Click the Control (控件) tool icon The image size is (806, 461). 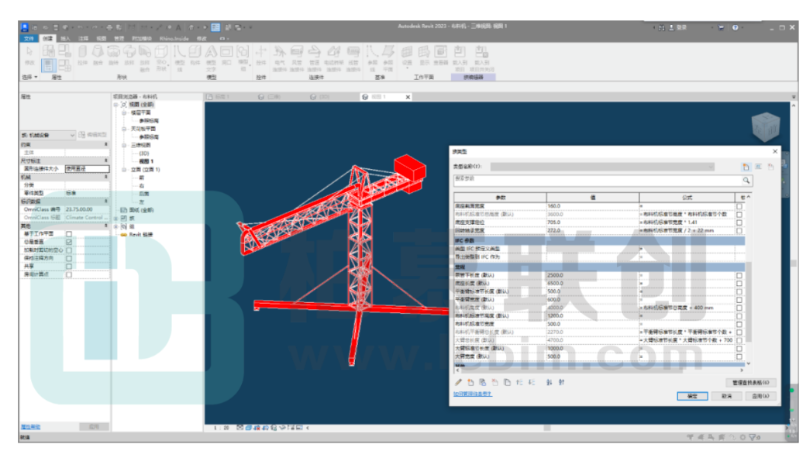coord(261,52)
